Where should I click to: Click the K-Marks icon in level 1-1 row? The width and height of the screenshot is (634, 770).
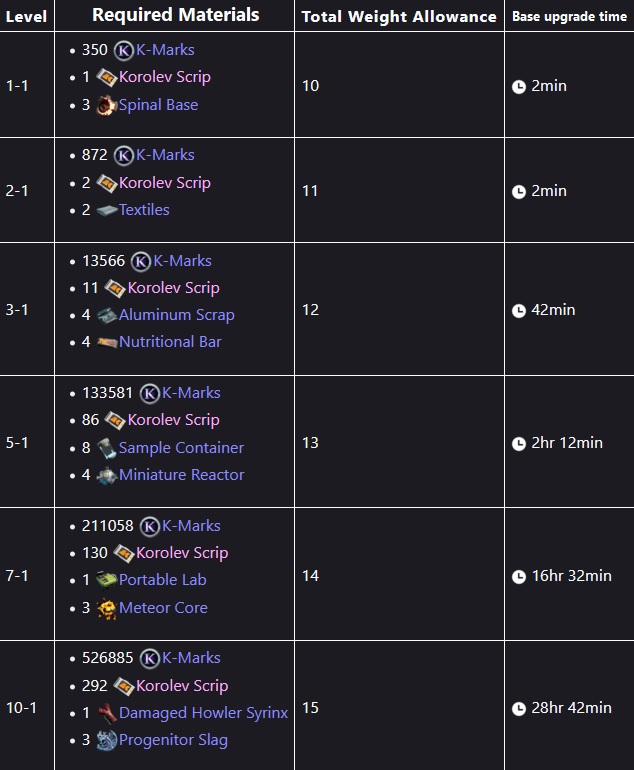[x=124, y=50]
